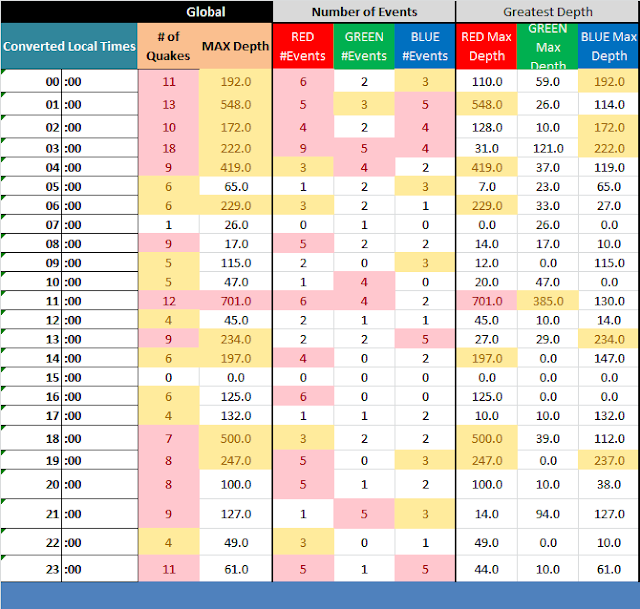Select GREEN Max Depth 121.0 cell
The height and width of the screenshot is (609, 640).
pos(548,148)
